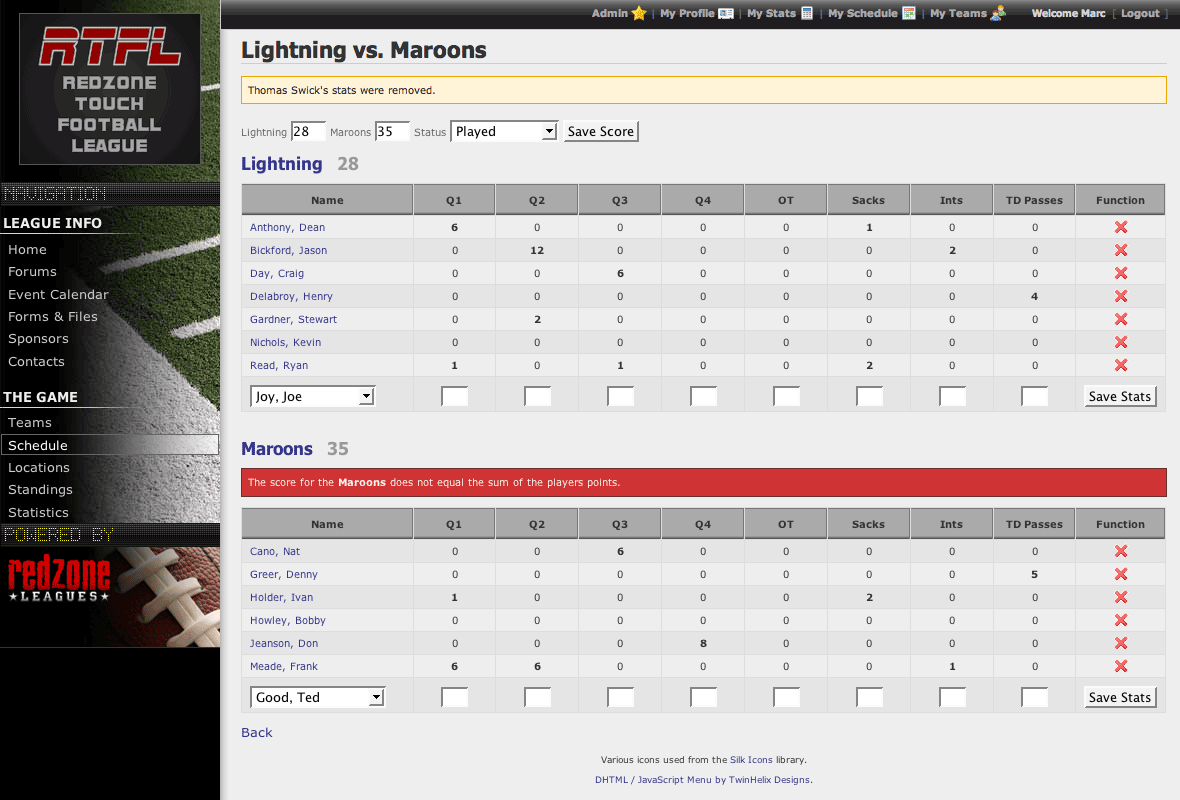
Task: Delete Henry Delabroy's stats entry
Action: click(x=1120, y=297)
